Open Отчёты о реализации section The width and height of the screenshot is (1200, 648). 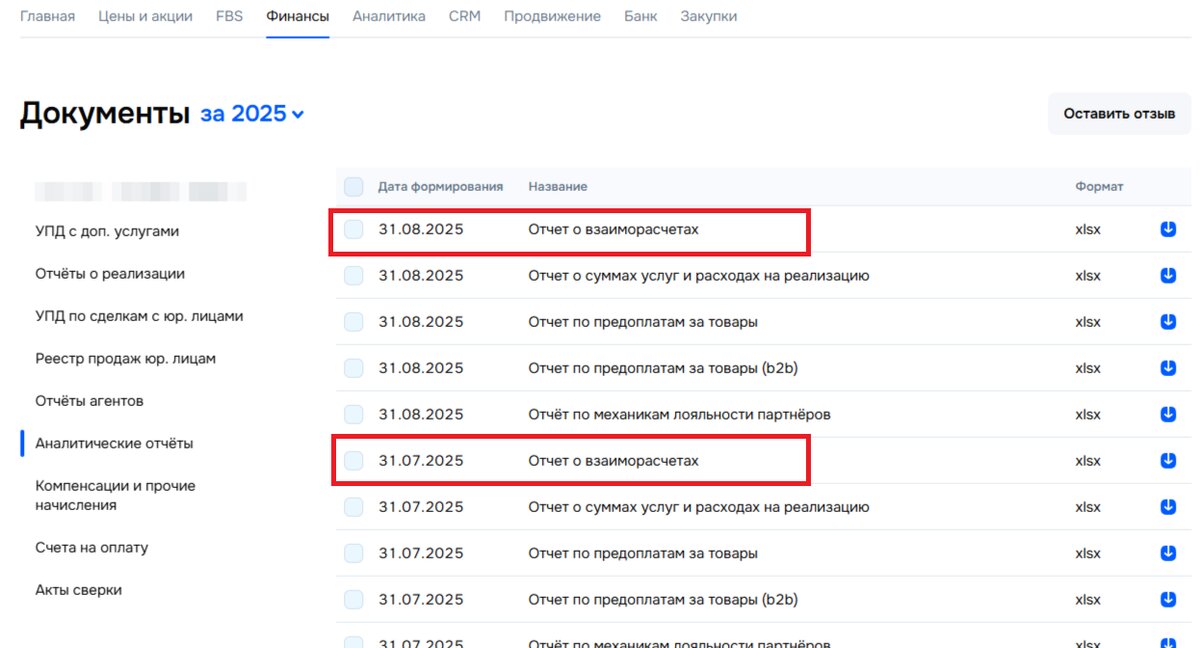pyautogui.click(x=110, y=273)
